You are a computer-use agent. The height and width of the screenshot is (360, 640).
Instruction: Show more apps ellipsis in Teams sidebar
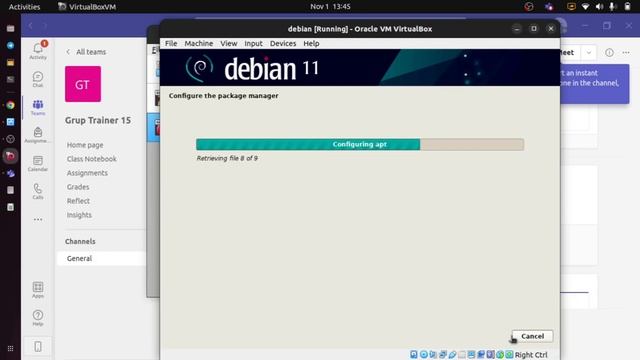[38, 220]
